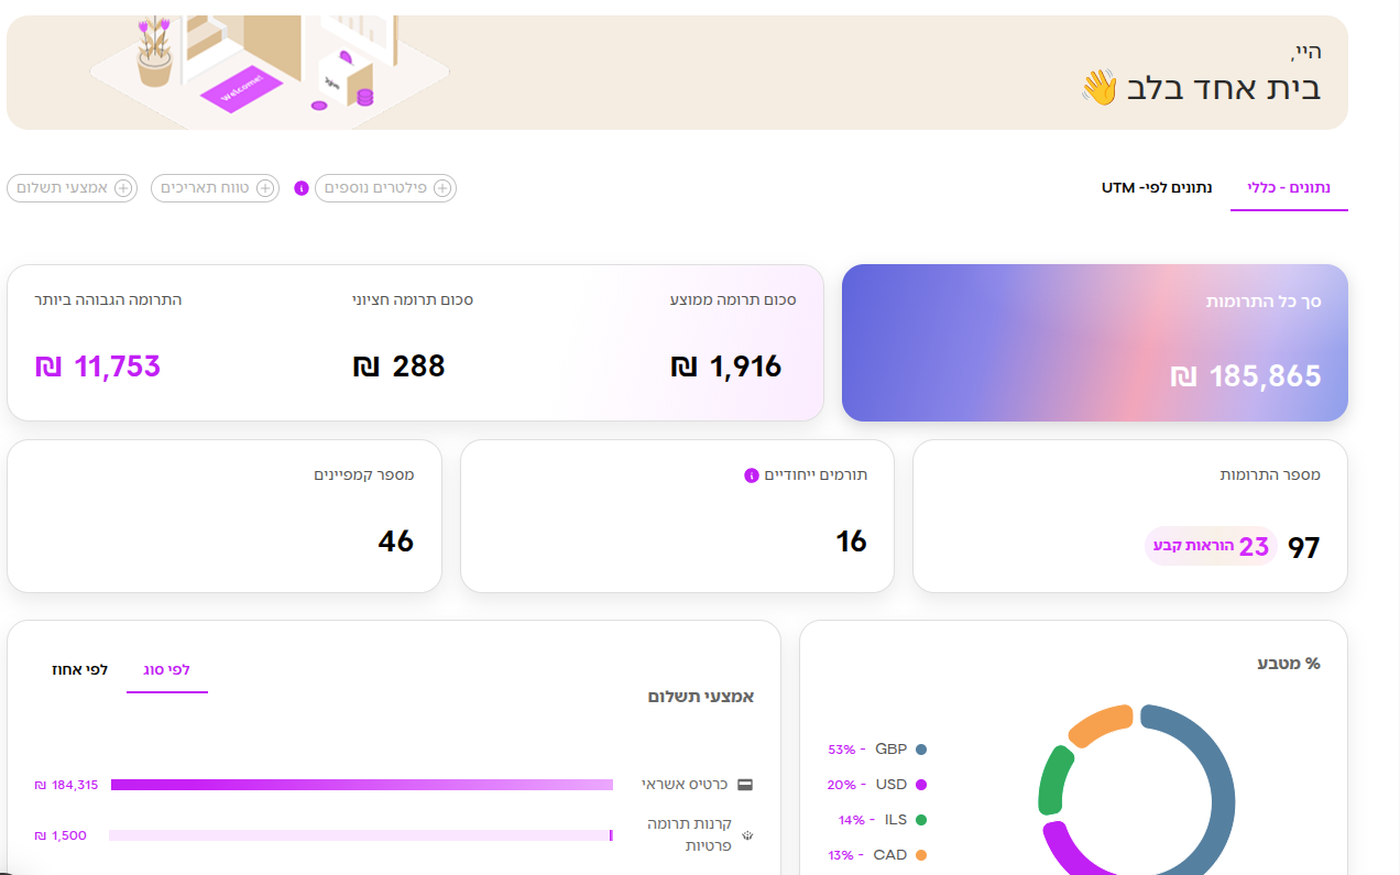Click the USD purple legend dot

tap(921, 785)
